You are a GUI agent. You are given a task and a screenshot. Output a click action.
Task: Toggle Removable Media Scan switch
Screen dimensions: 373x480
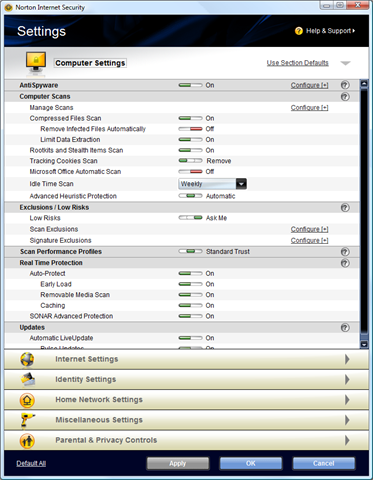click(190, 295)
